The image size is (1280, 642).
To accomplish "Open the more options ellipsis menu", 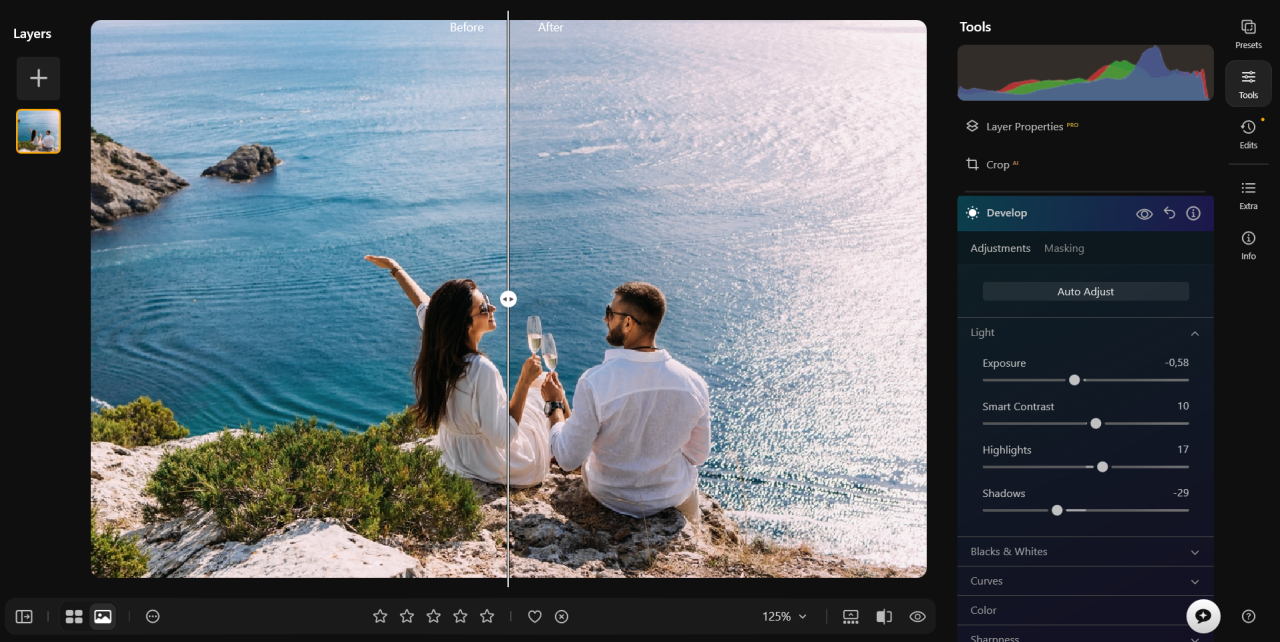I will click(152, 617).
